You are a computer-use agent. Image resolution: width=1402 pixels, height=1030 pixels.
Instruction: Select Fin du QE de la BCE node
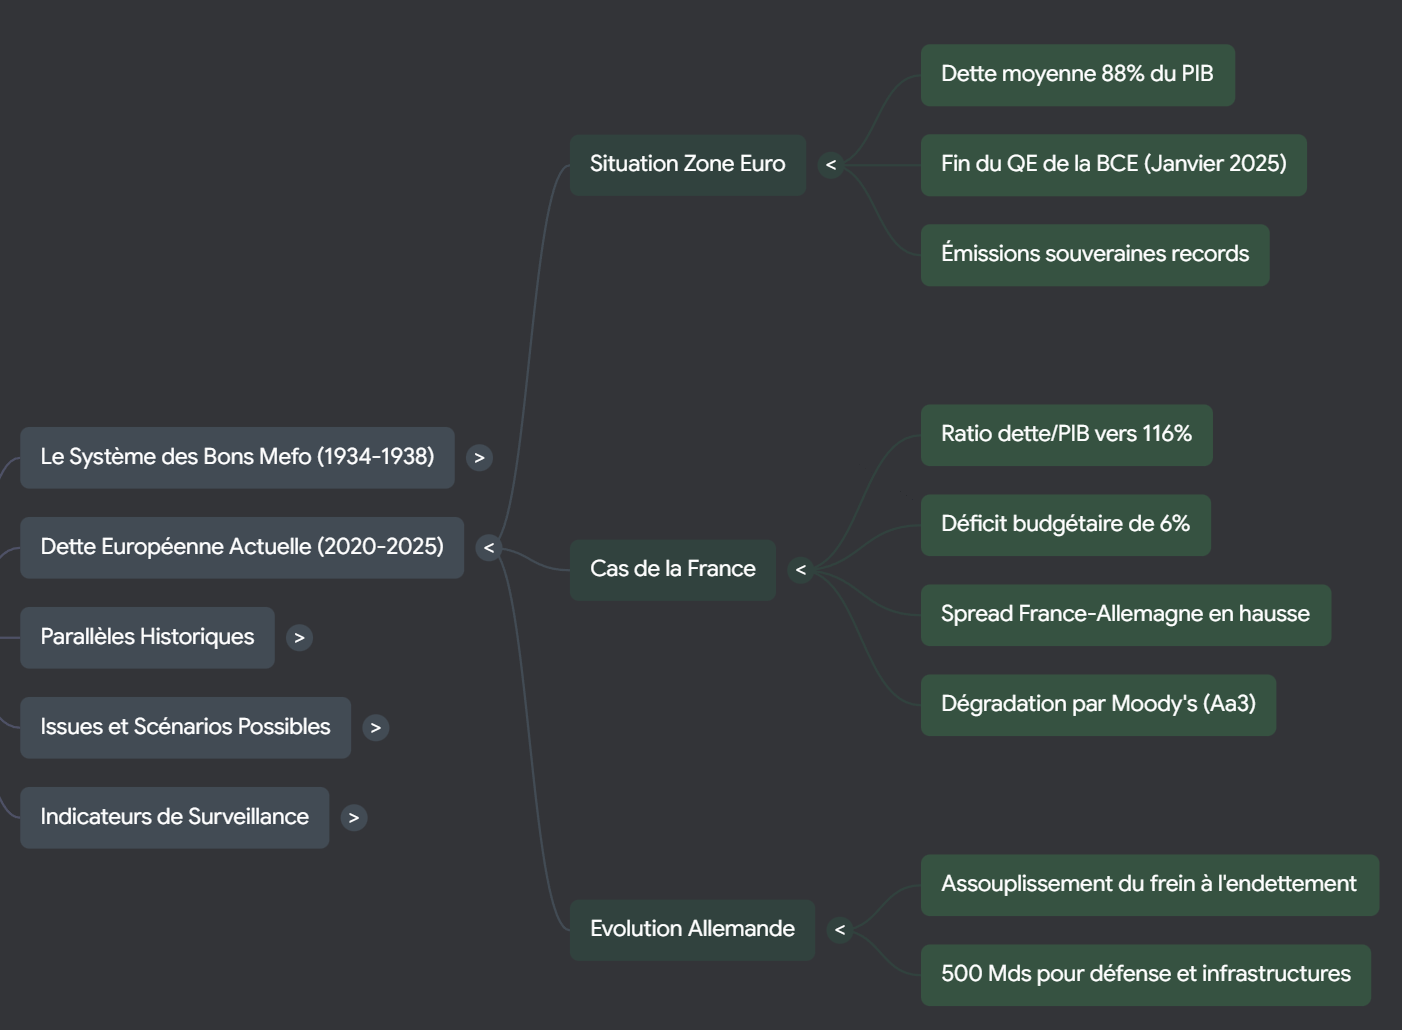1113,165
